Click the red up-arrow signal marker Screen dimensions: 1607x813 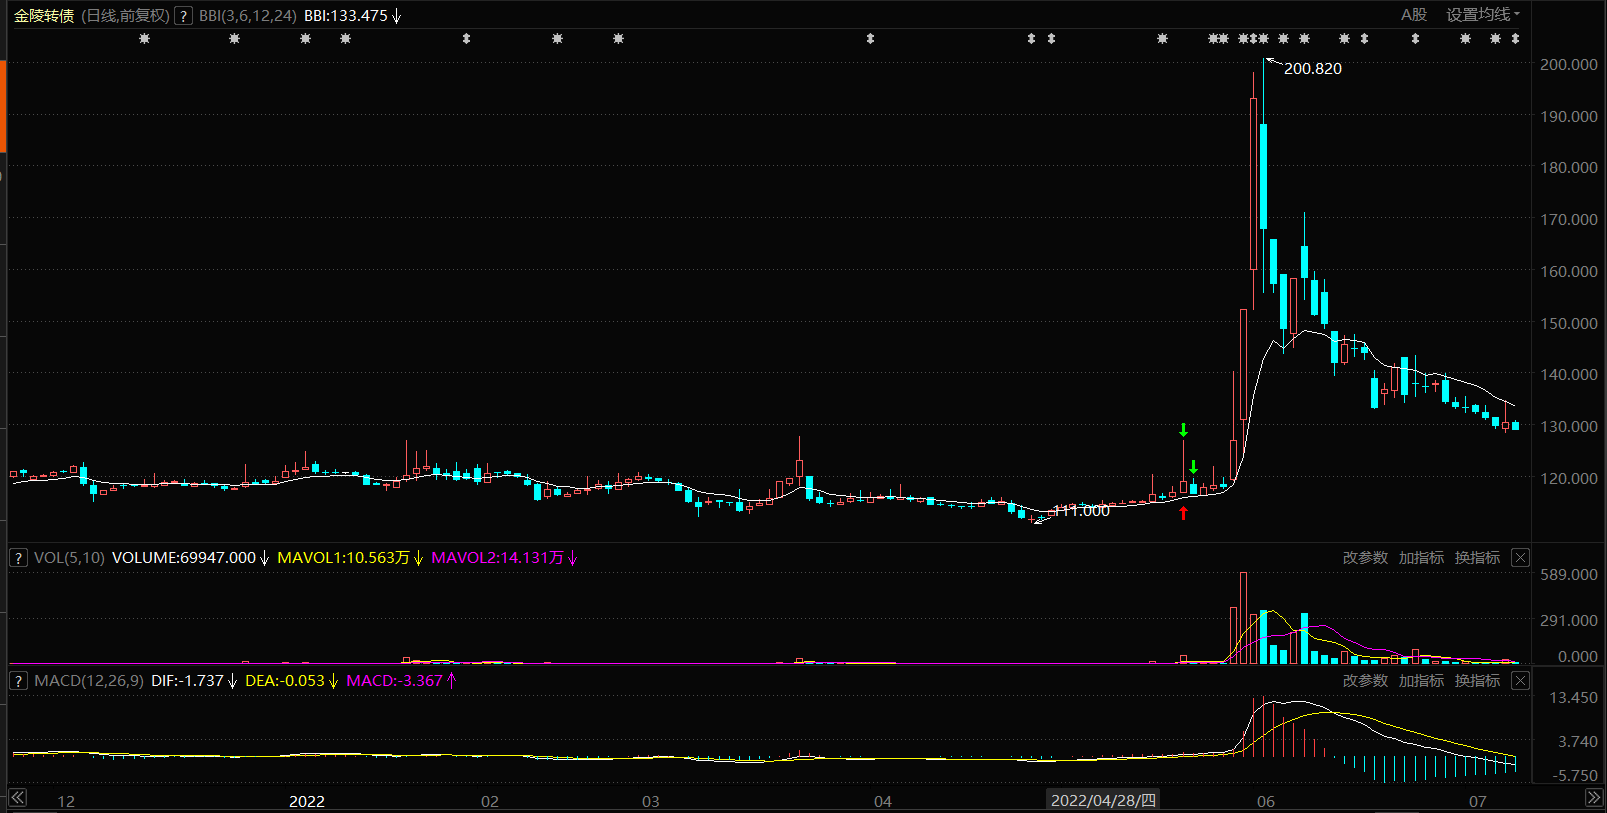1184,513
